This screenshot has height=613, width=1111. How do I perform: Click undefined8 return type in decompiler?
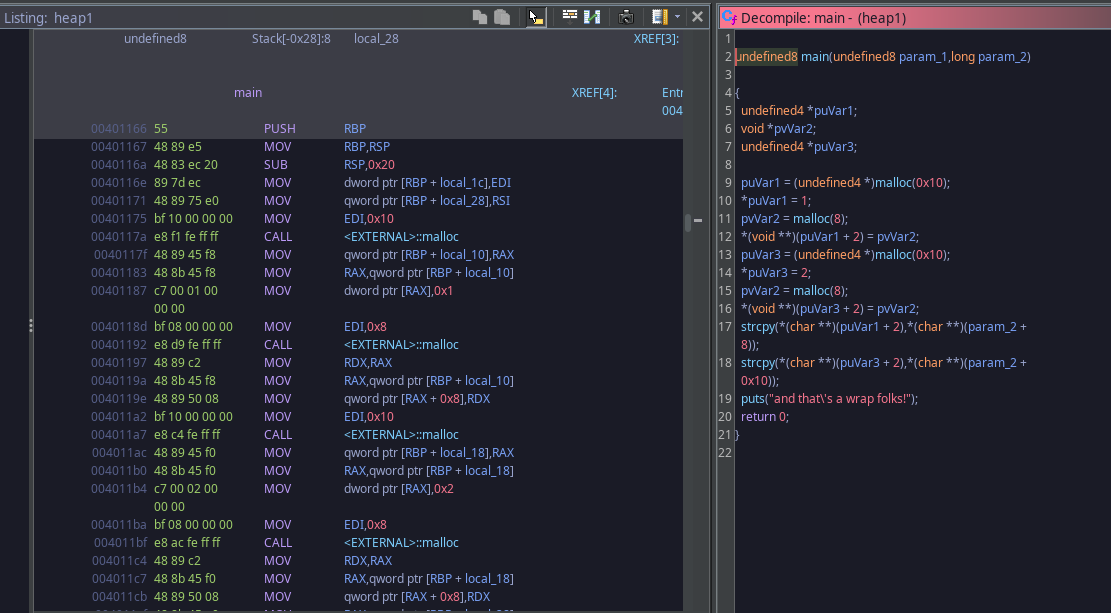767,57
